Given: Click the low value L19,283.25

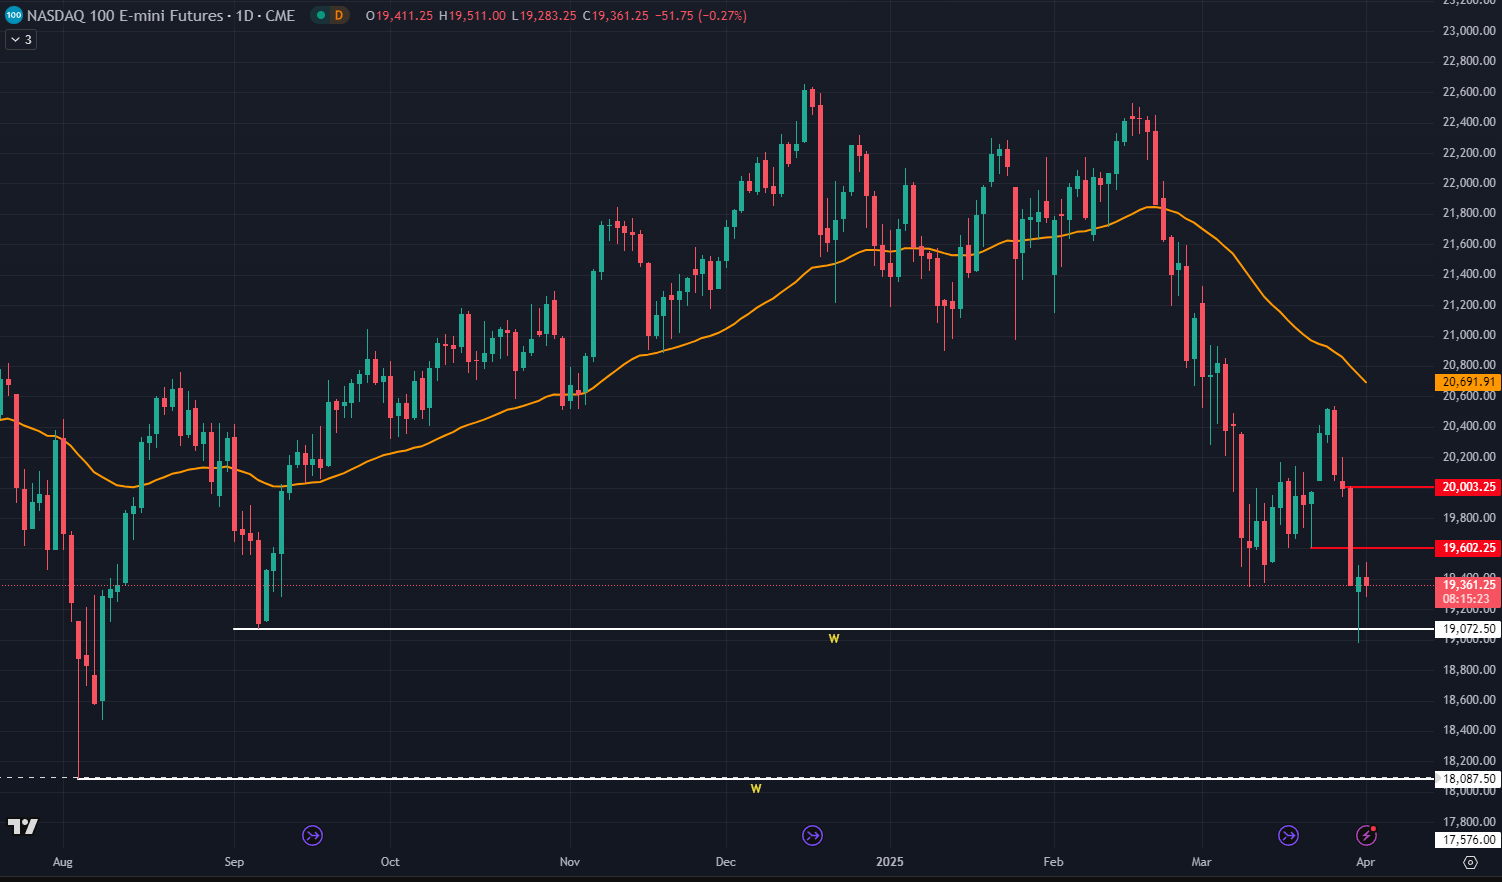Looking at the screenshot, I should [x=544, y=16].
